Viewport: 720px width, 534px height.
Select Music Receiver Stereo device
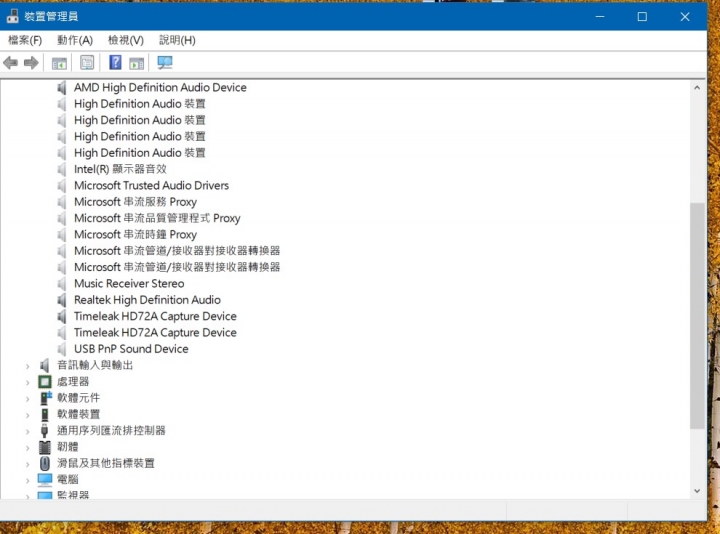point(129,283)
